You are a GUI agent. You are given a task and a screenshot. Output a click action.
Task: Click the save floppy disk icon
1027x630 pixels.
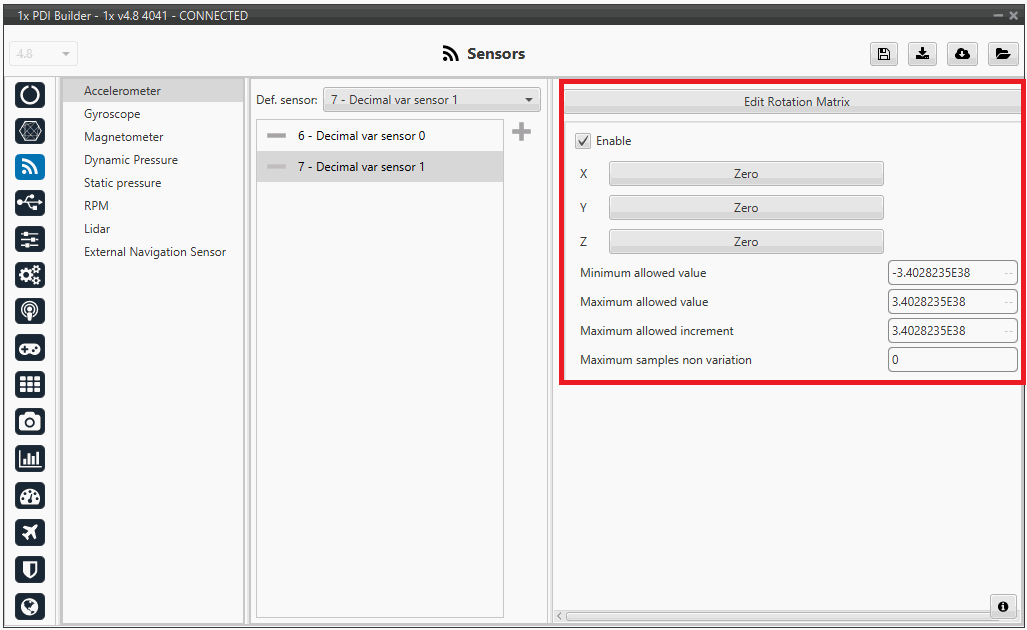884,54
